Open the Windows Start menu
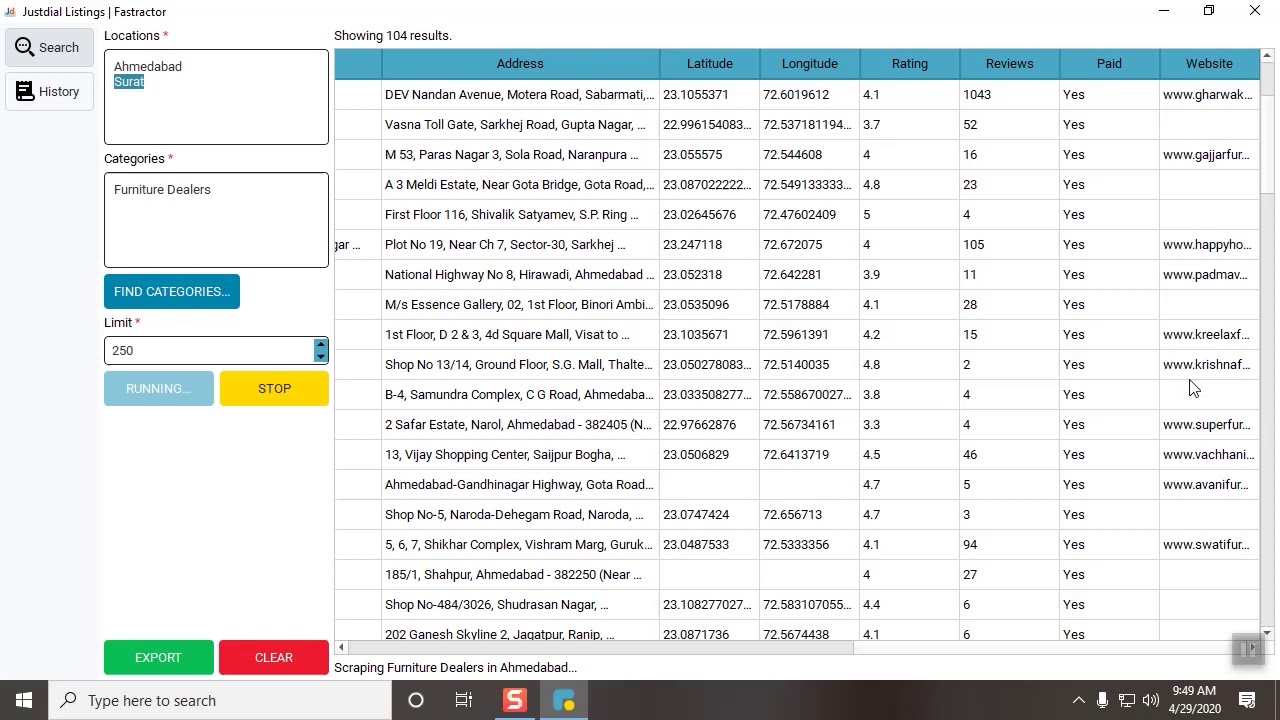1280x720 pixels. (x=24, y=700)
